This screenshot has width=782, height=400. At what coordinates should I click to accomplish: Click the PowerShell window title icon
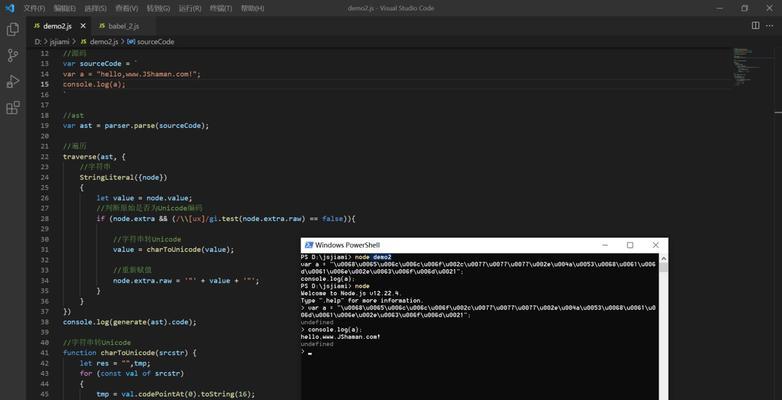point(309,245)
